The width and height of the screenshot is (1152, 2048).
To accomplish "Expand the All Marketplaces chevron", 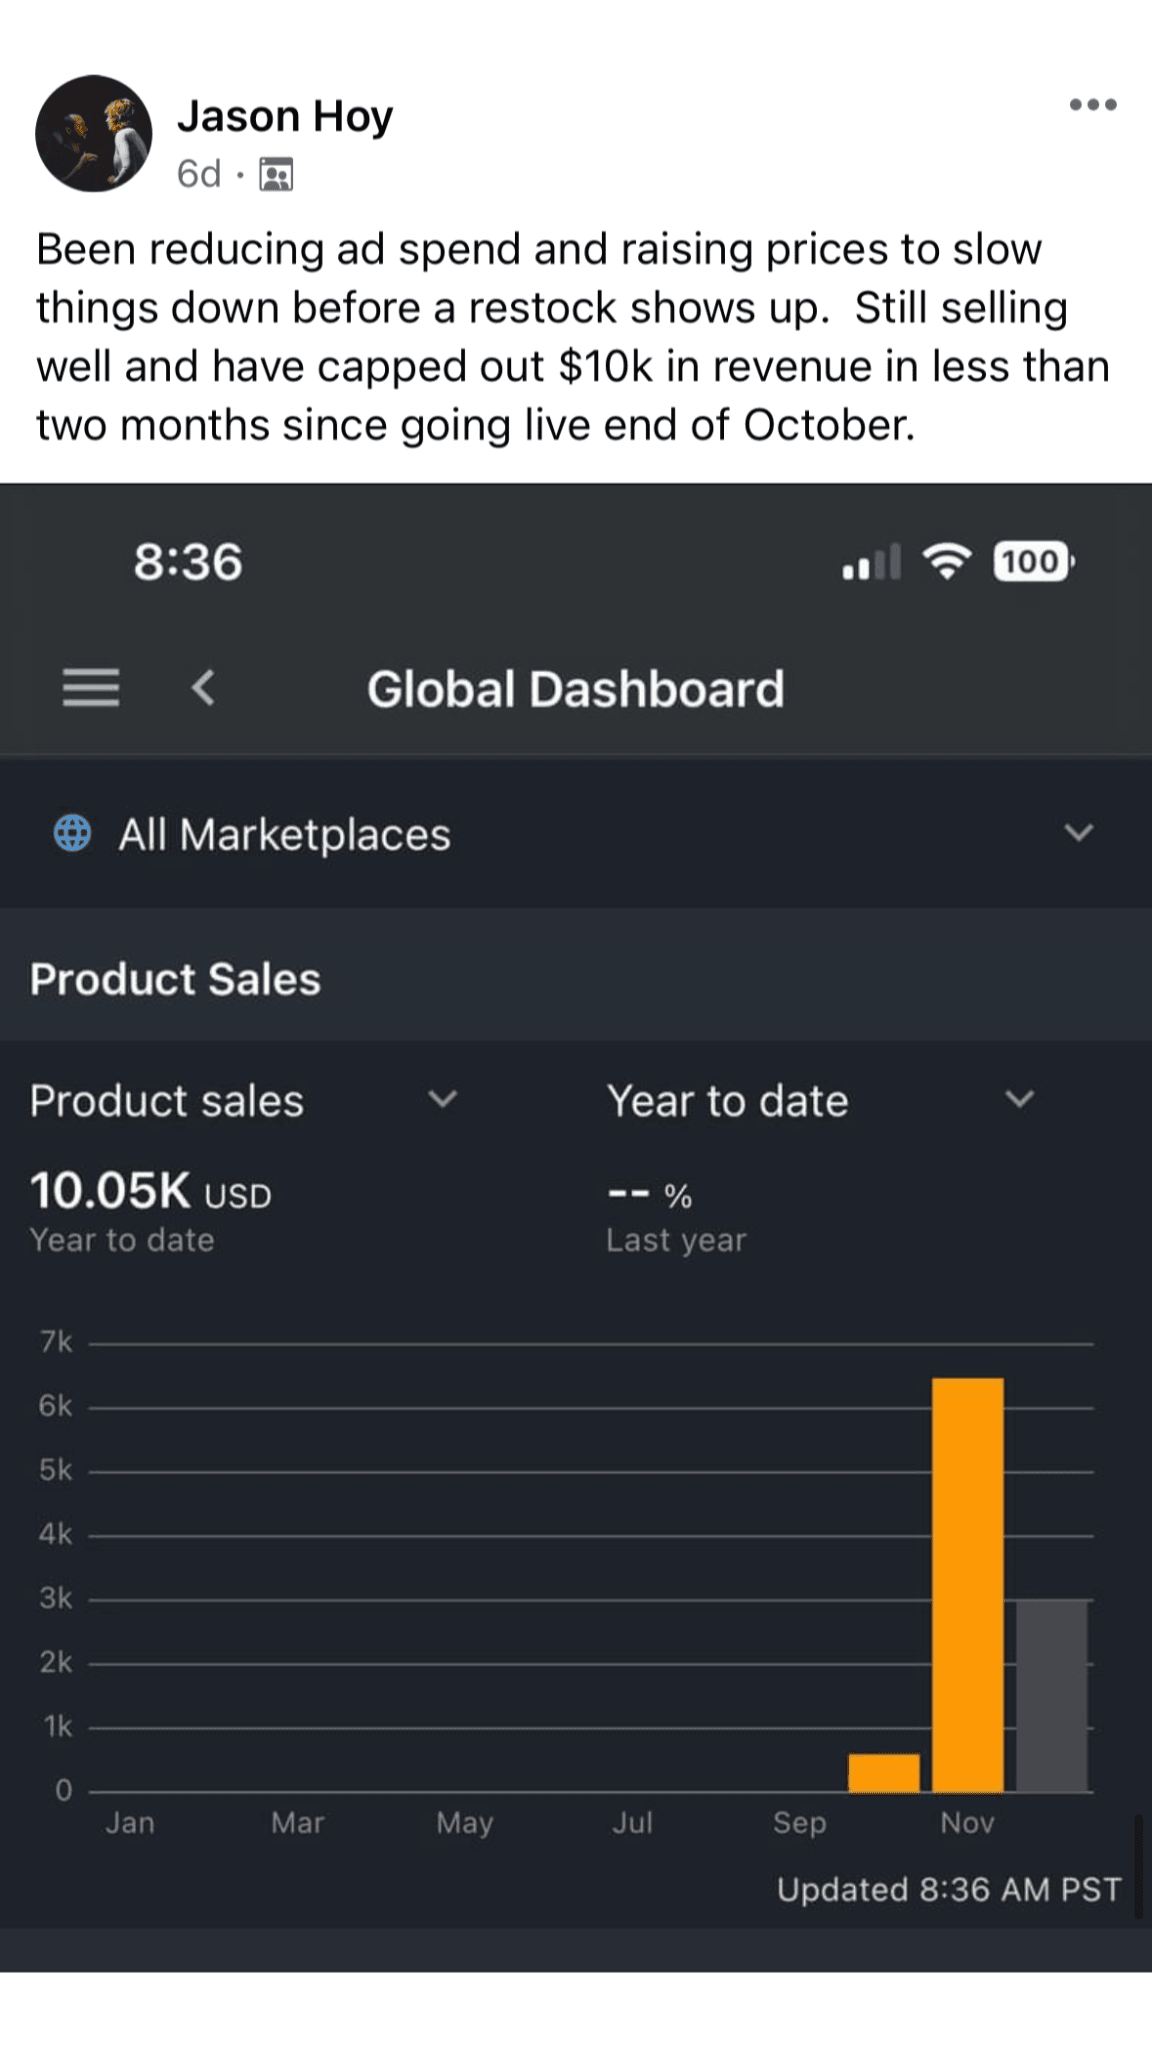I will (x=1078, y=833).
